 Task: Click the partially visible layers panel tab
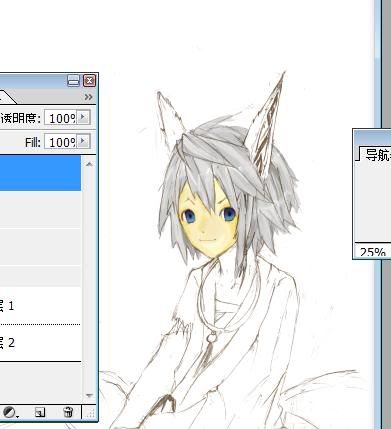pos(7,97)
